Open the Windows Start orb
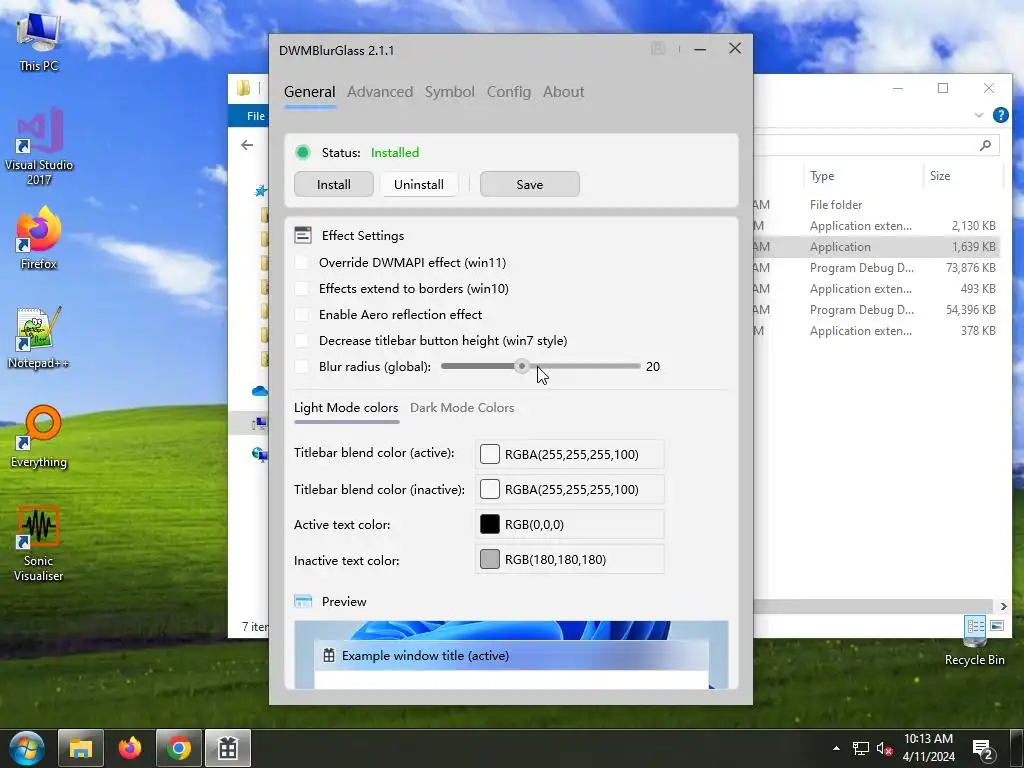This screenshot has height=768, width=1024. click(x=26, y=748)
